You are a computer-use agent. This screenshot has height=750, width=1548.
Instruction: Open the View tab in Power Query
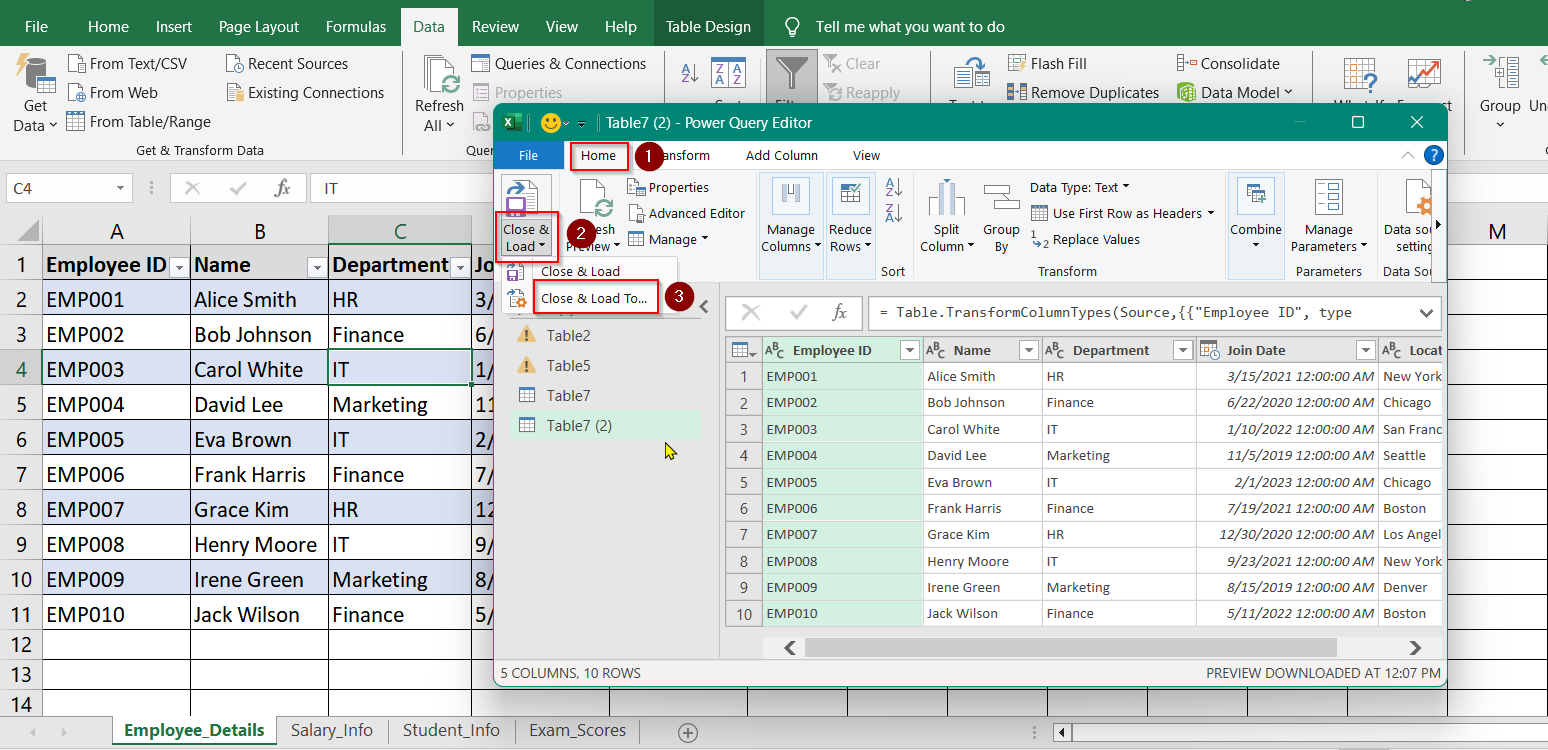point(866,155)
